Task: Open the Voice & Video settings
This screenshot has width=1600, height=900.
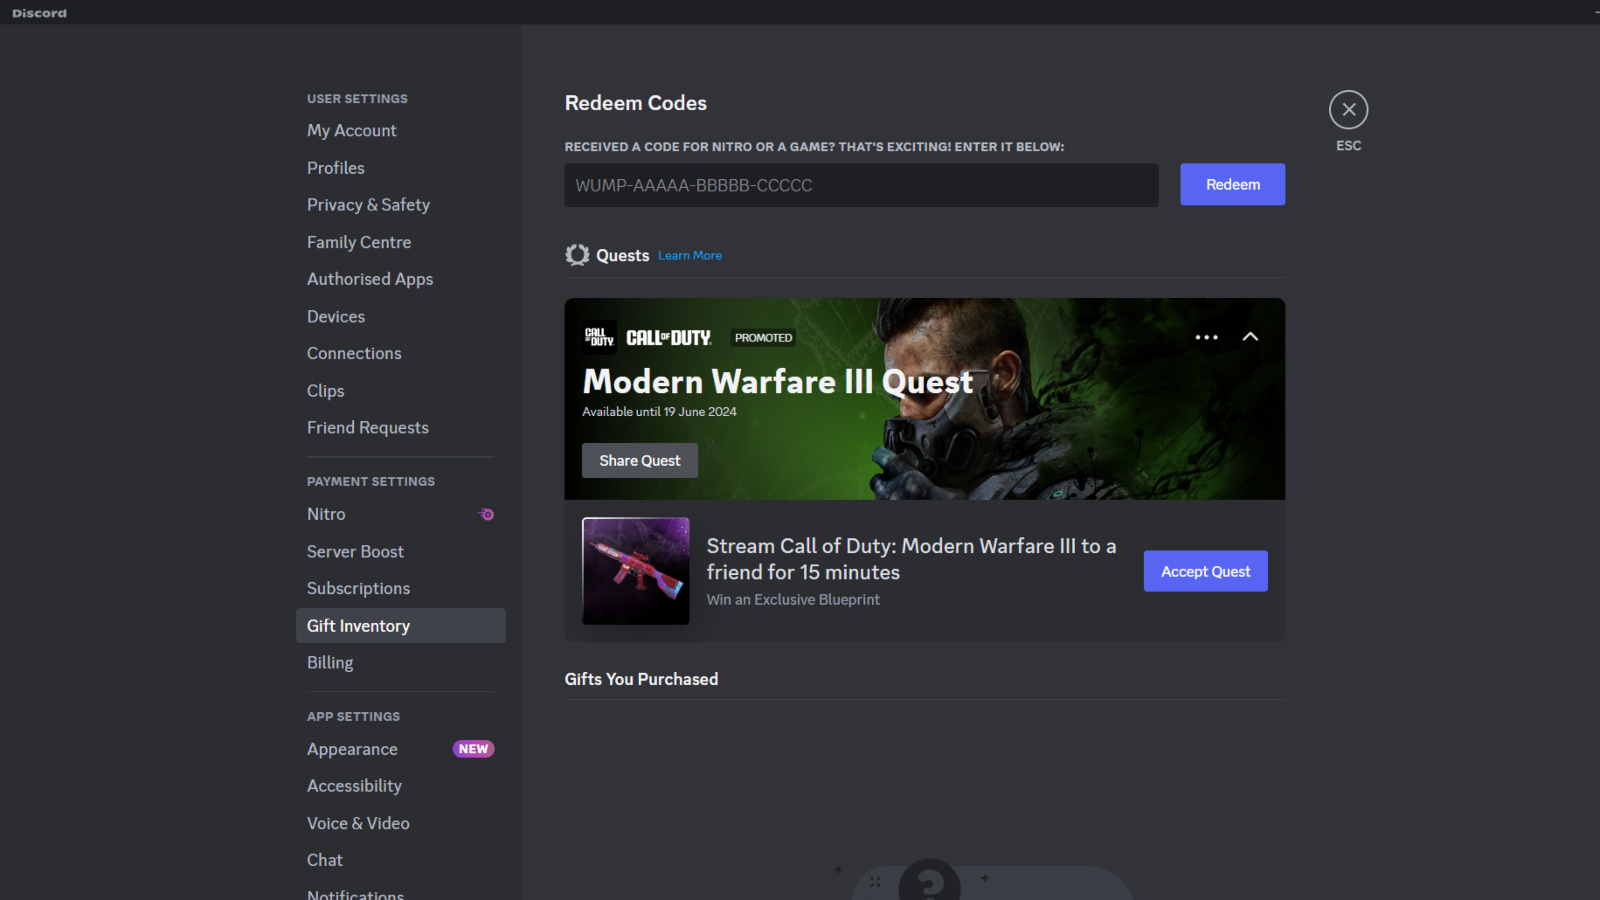Action: 358,822
